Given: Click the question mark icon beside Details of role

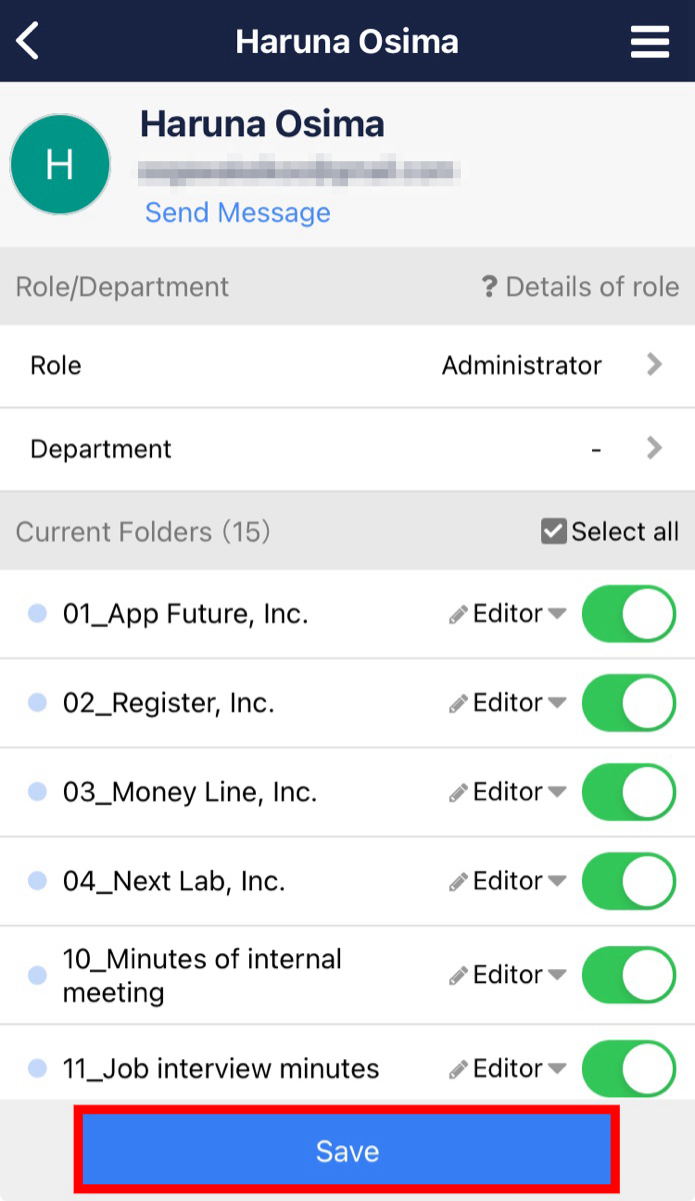Looking at the screenshot, I should tap(492, 287).
